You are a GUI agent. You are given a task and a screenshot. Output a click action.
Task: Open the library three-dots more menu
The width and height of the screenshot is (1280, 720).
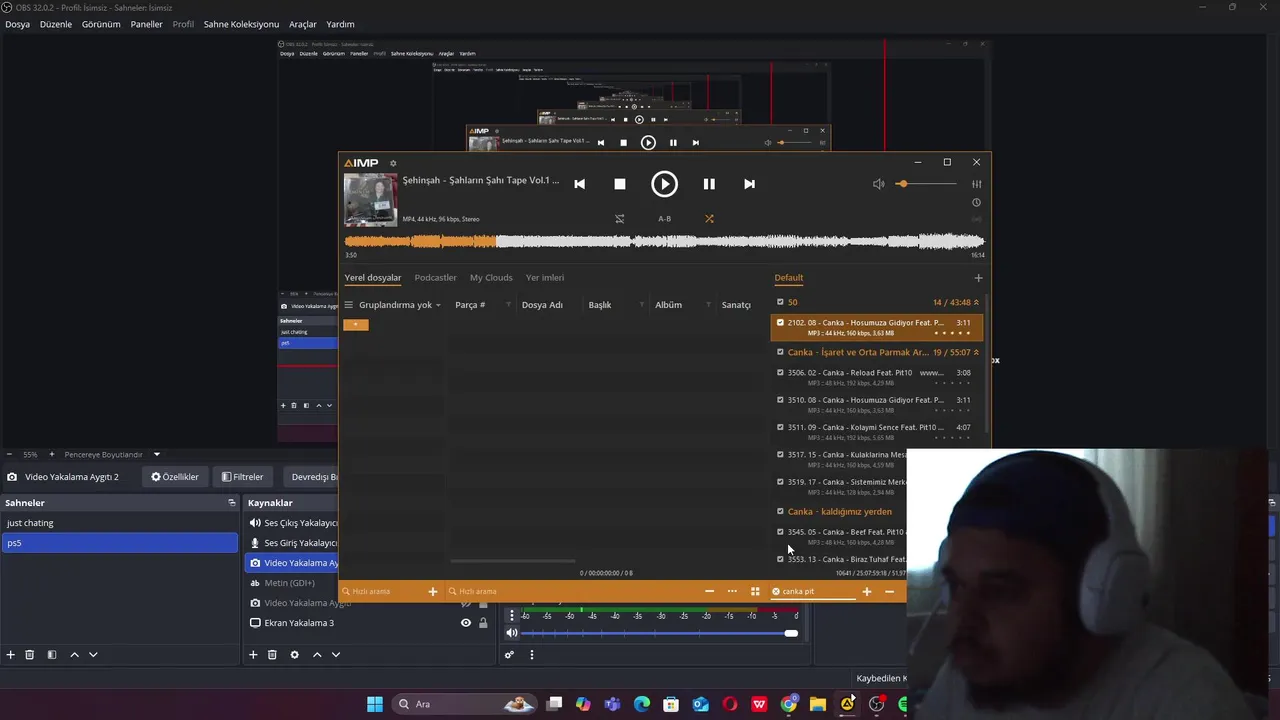click(732, 591)
